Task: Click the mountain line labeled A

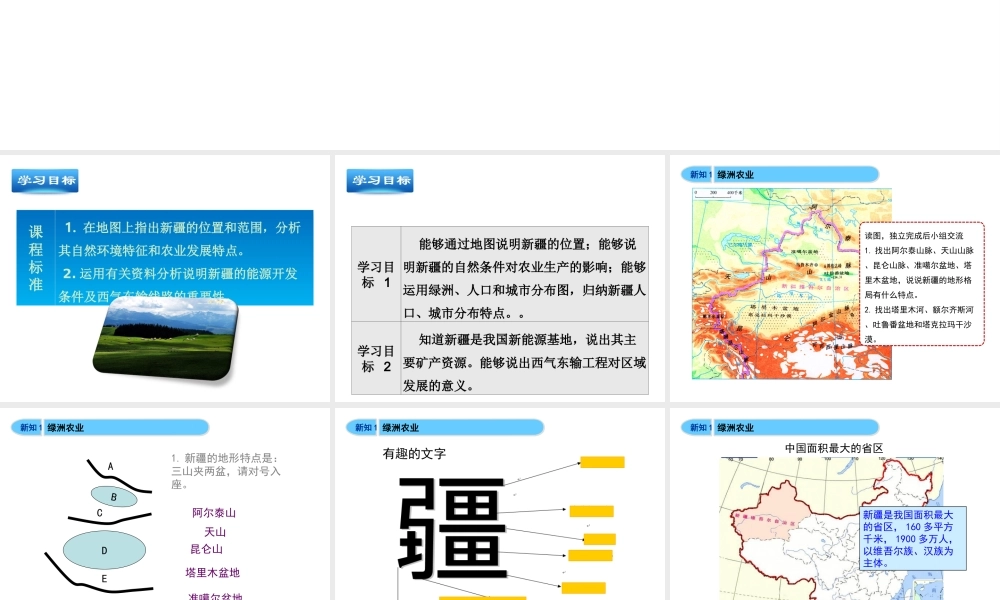Action: pos(119,476)
